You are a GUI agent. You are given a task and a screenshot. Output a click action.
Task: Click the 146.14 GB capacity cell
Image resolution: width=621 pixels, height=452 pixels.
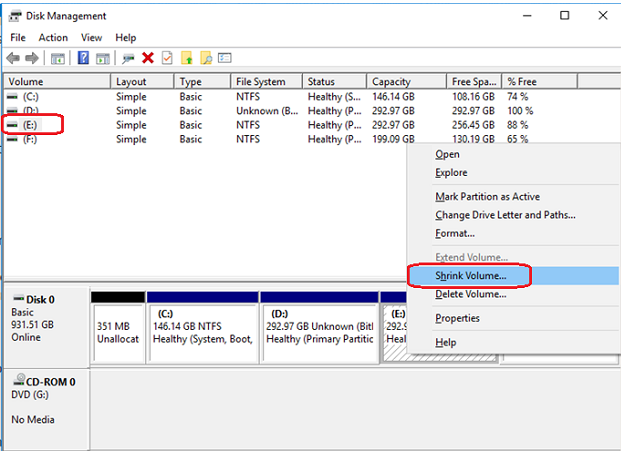click(x=393, y=97)
